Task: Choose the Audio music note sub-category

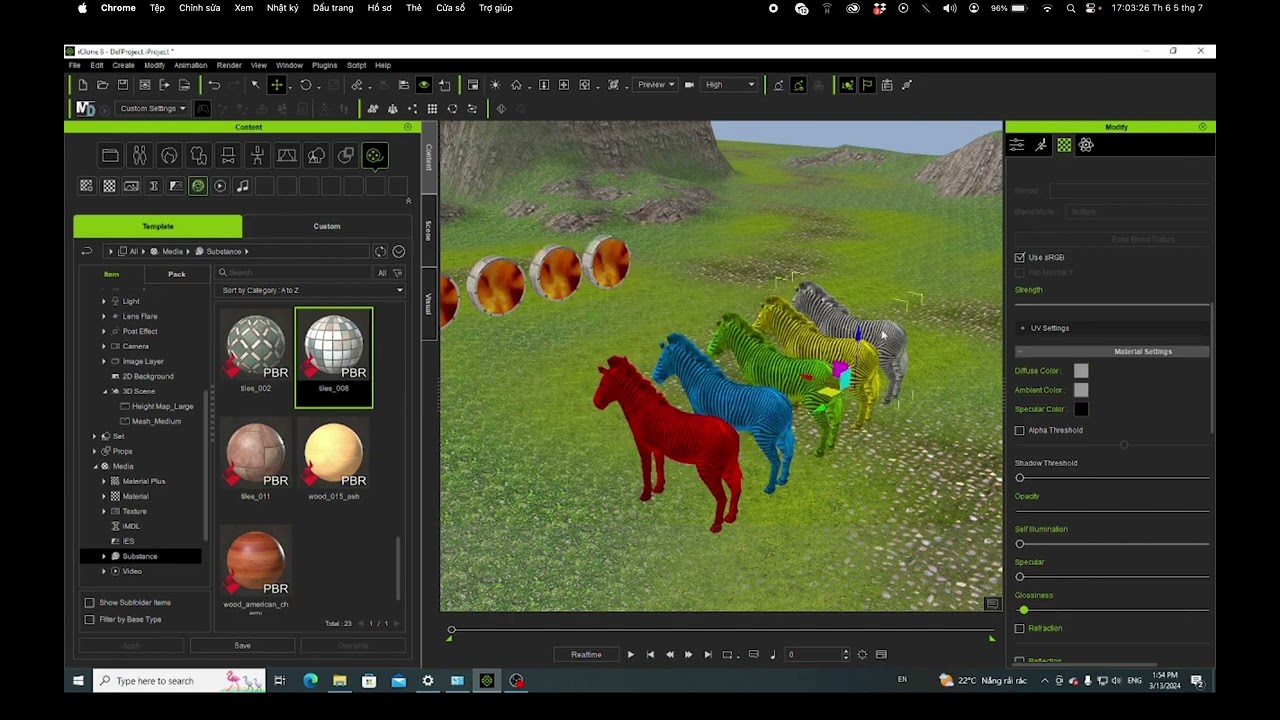Action: pyautogui.click(x=242, y=186)
